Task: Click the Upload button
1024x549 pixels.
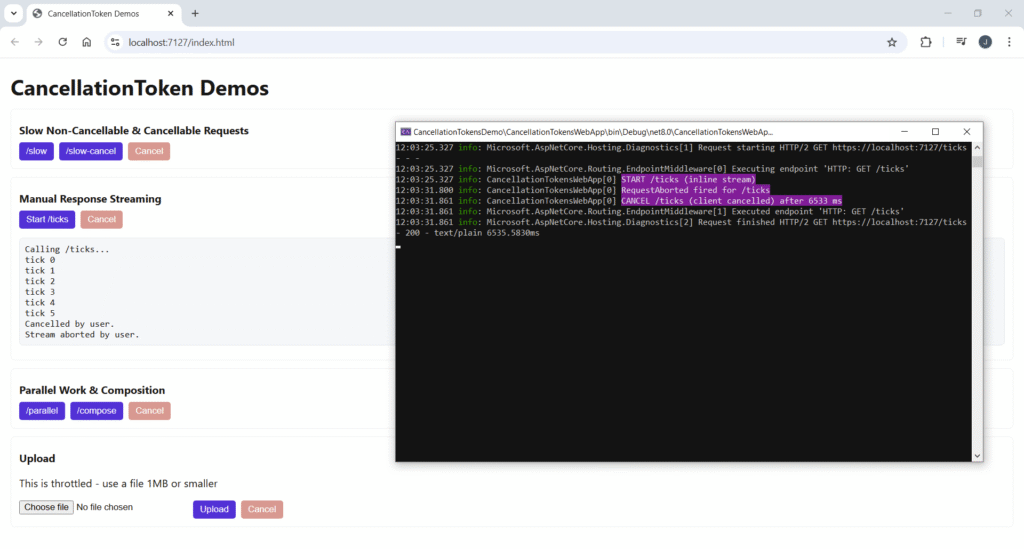Action: click(214, 509)
